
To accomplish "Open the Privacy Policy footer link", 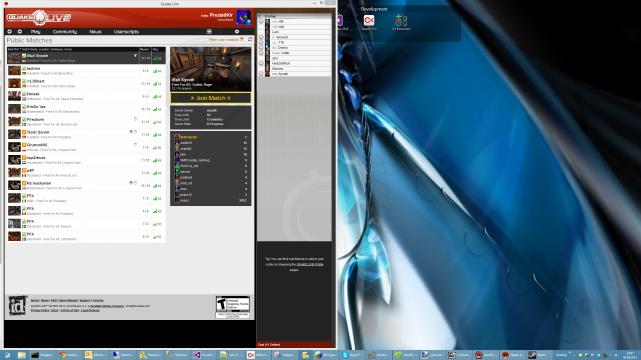I will click(x=40, y=310).
